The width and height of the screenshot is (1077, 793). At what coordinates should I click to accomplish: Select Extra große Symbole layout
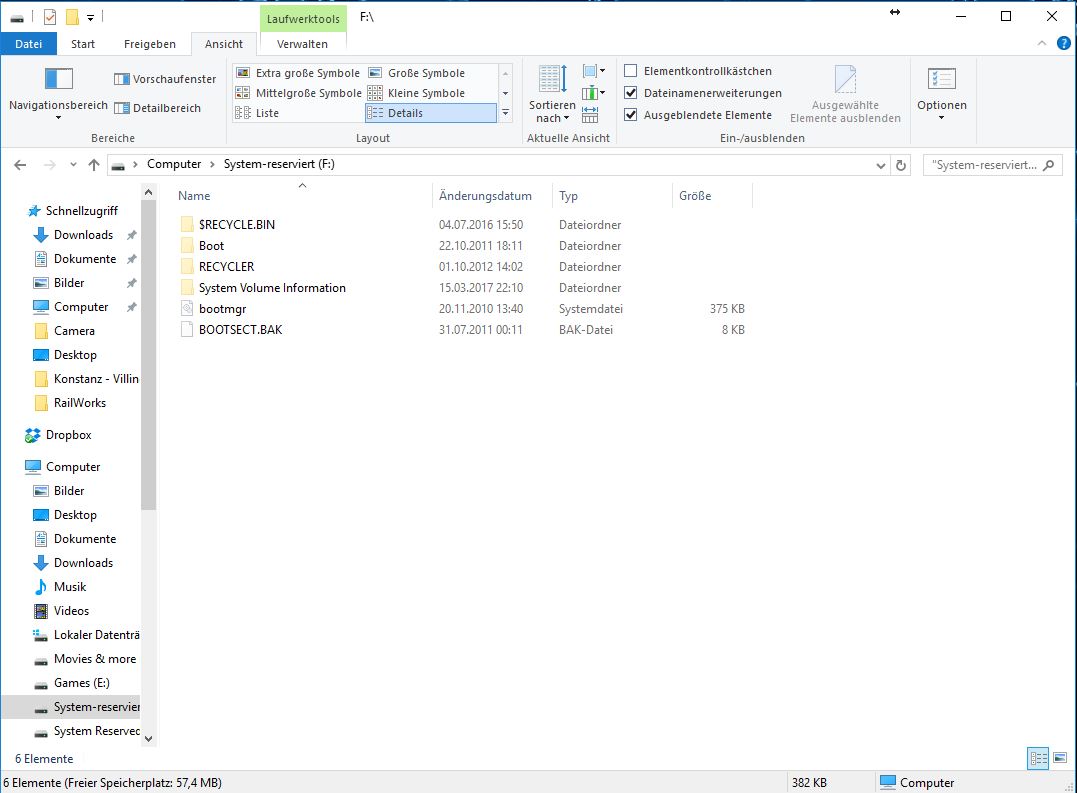pos(298,73)
